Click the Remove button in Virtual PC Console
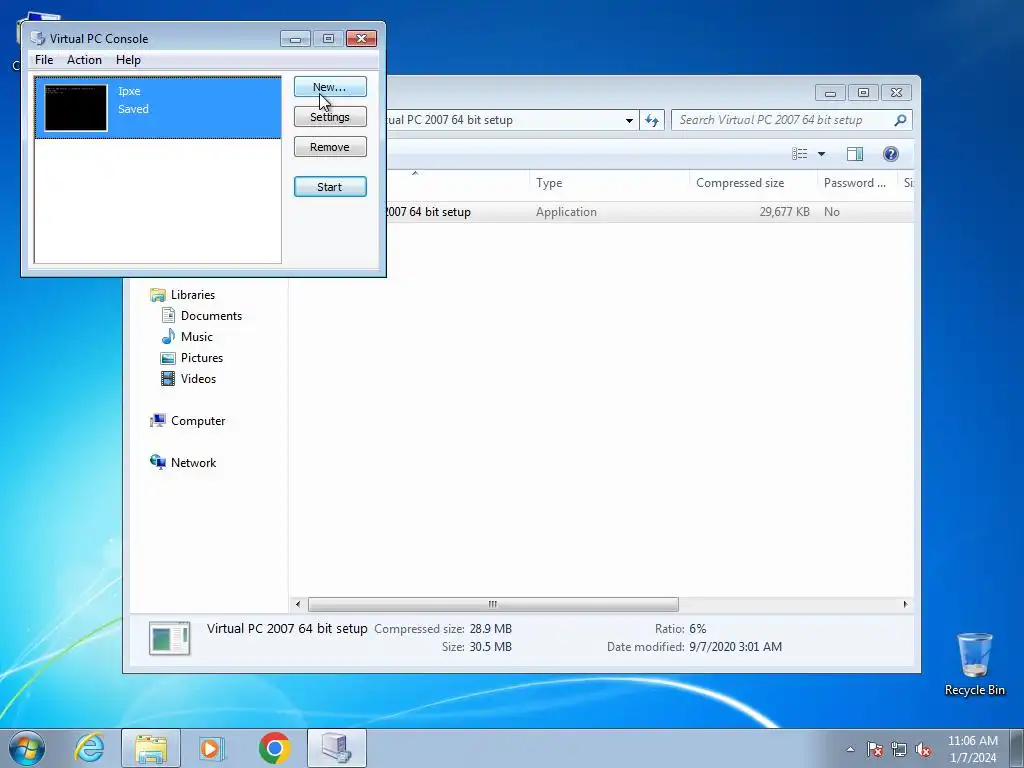 pos(330,147)
